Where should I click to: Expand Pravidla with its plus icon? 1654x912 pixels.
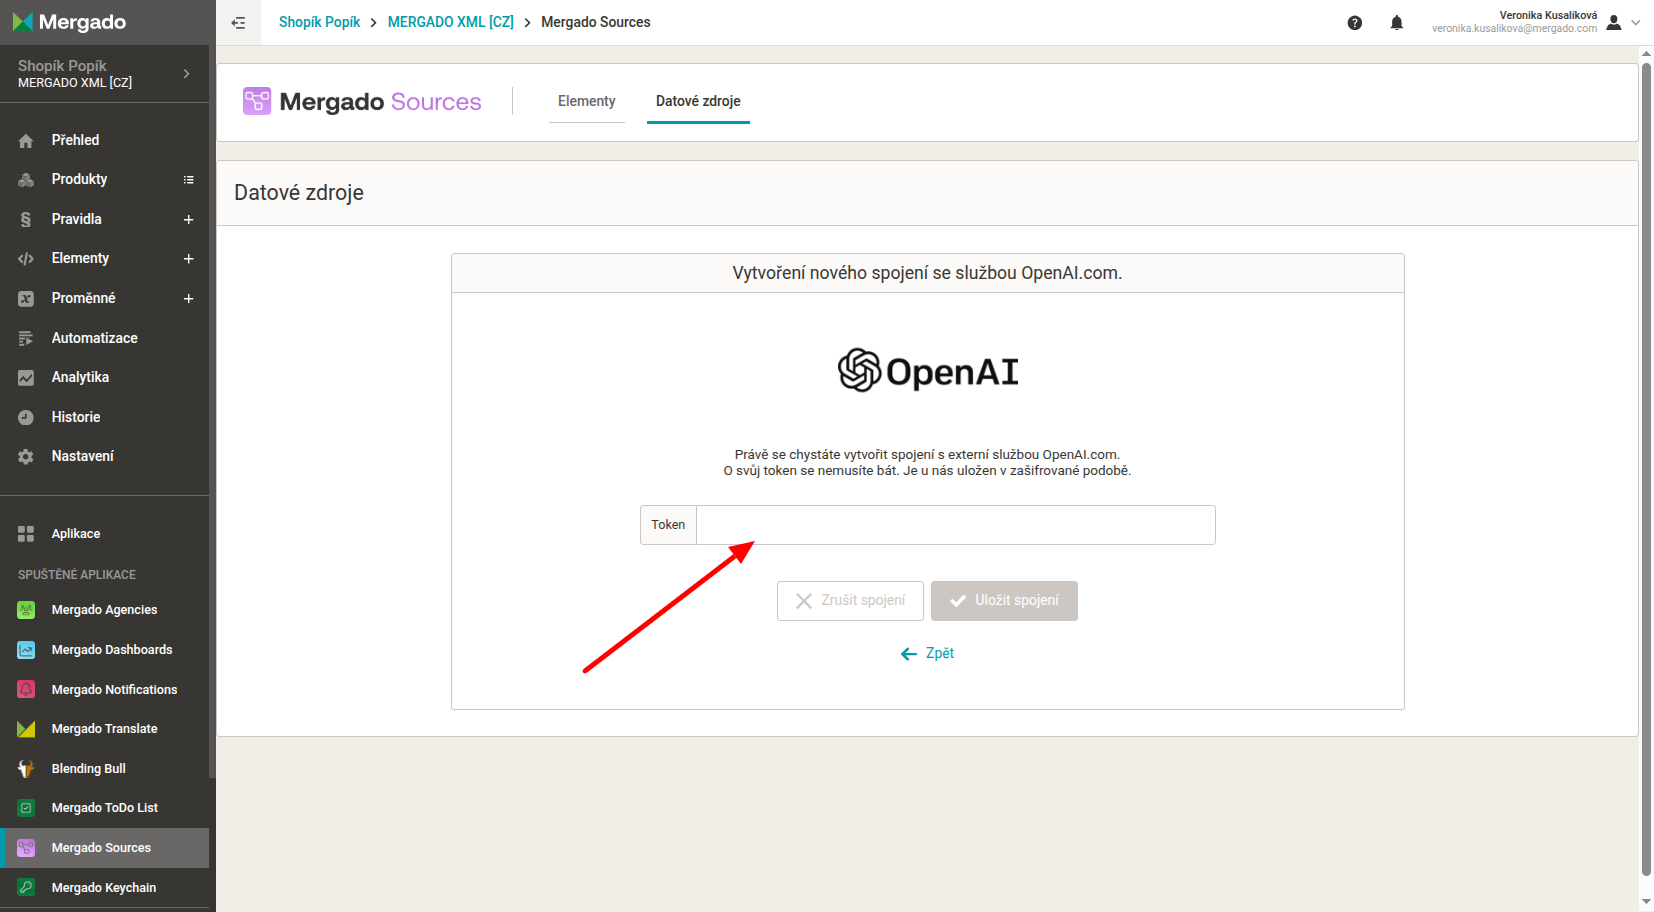188,219
